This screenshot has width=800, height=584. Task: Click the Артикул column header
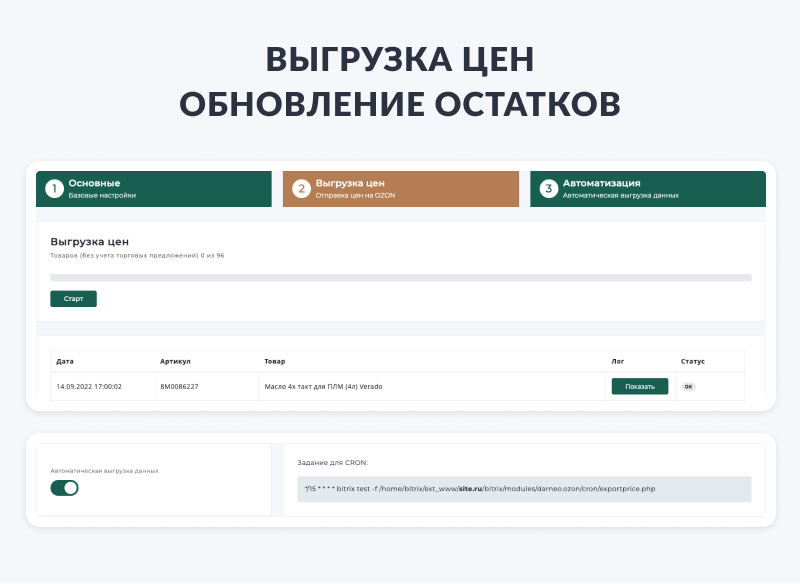click(175, 361)
